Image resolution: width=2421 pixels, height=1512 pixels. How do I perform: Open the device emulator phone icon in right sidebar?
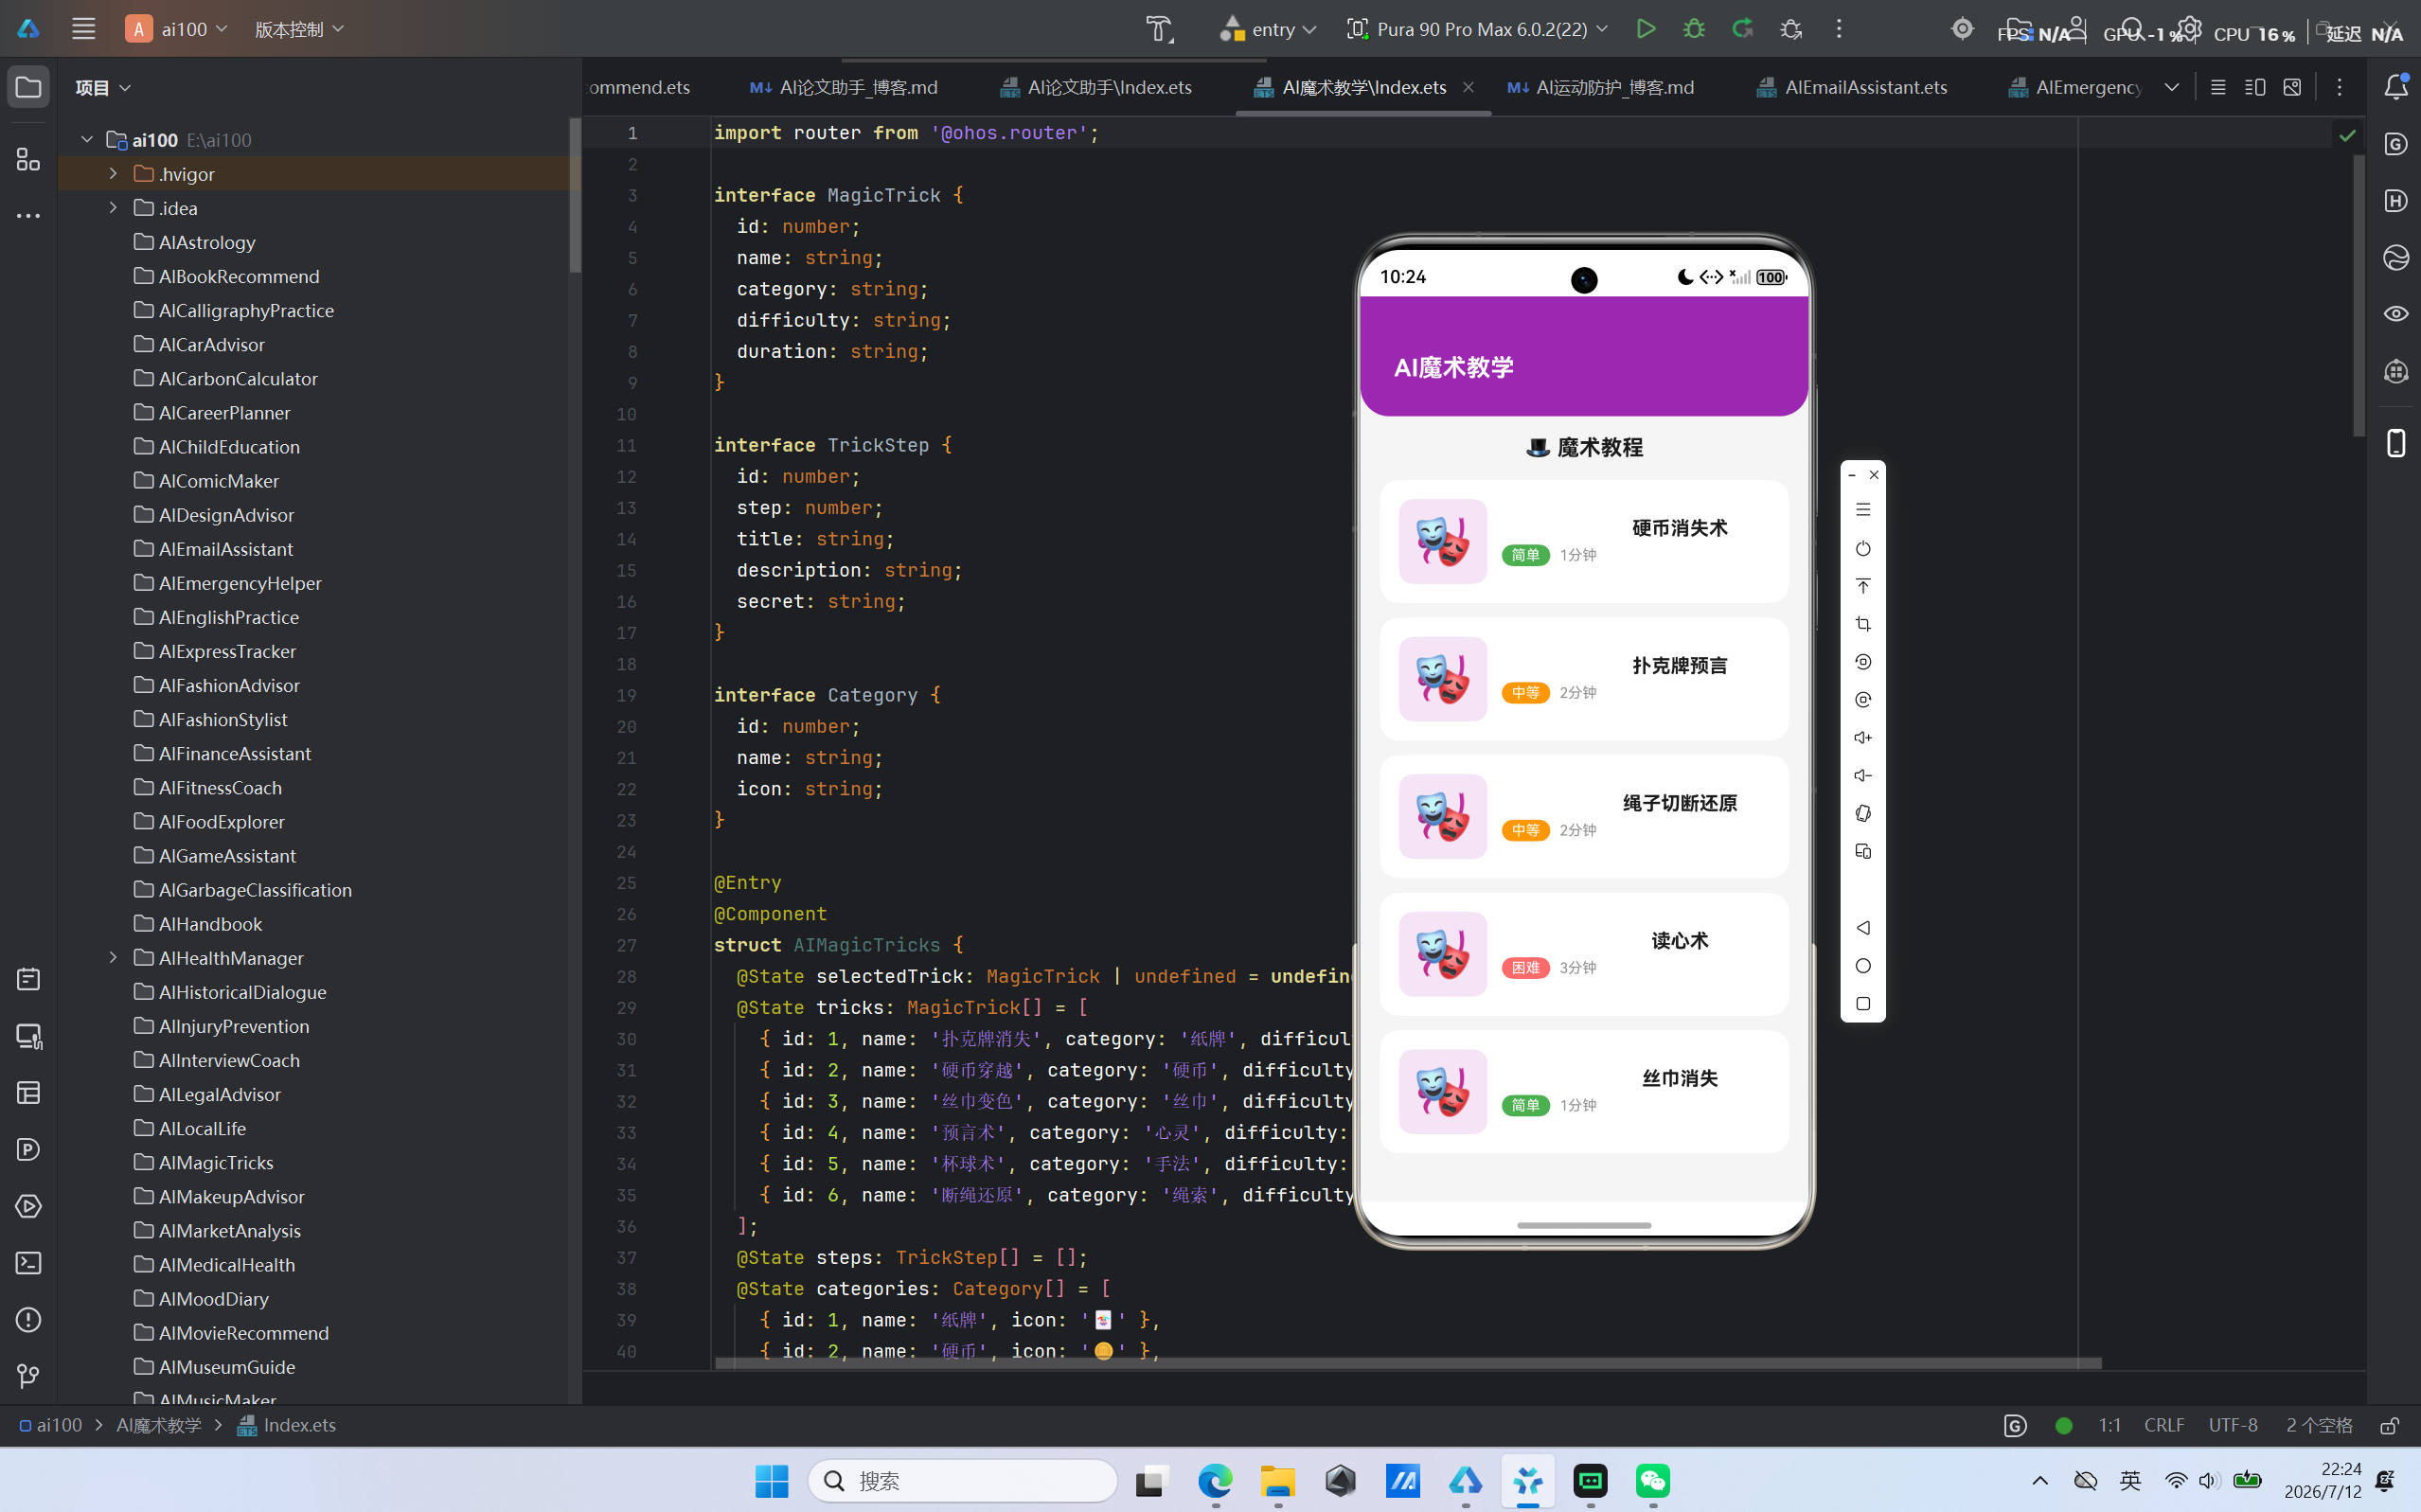click(2396, 443)
